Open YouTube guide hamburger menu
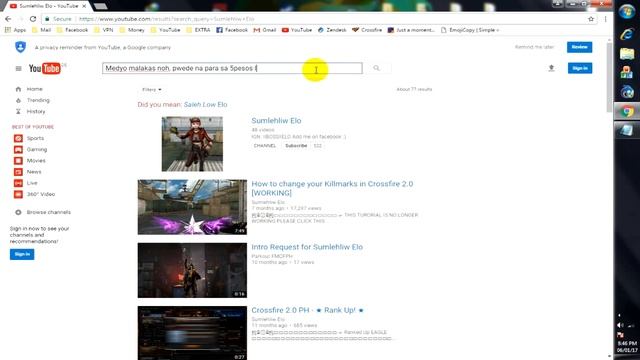Viewport: 640px width, 360px height. point(18,68)
